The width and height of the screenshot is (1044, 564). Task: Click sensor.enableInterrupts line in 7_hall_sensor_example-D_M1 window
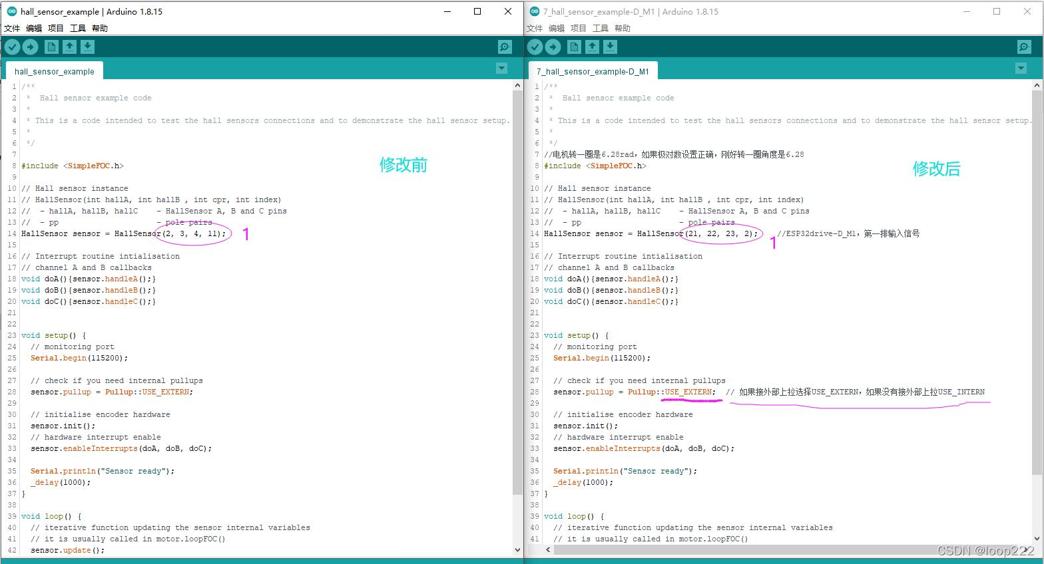(x=644, y=449)
